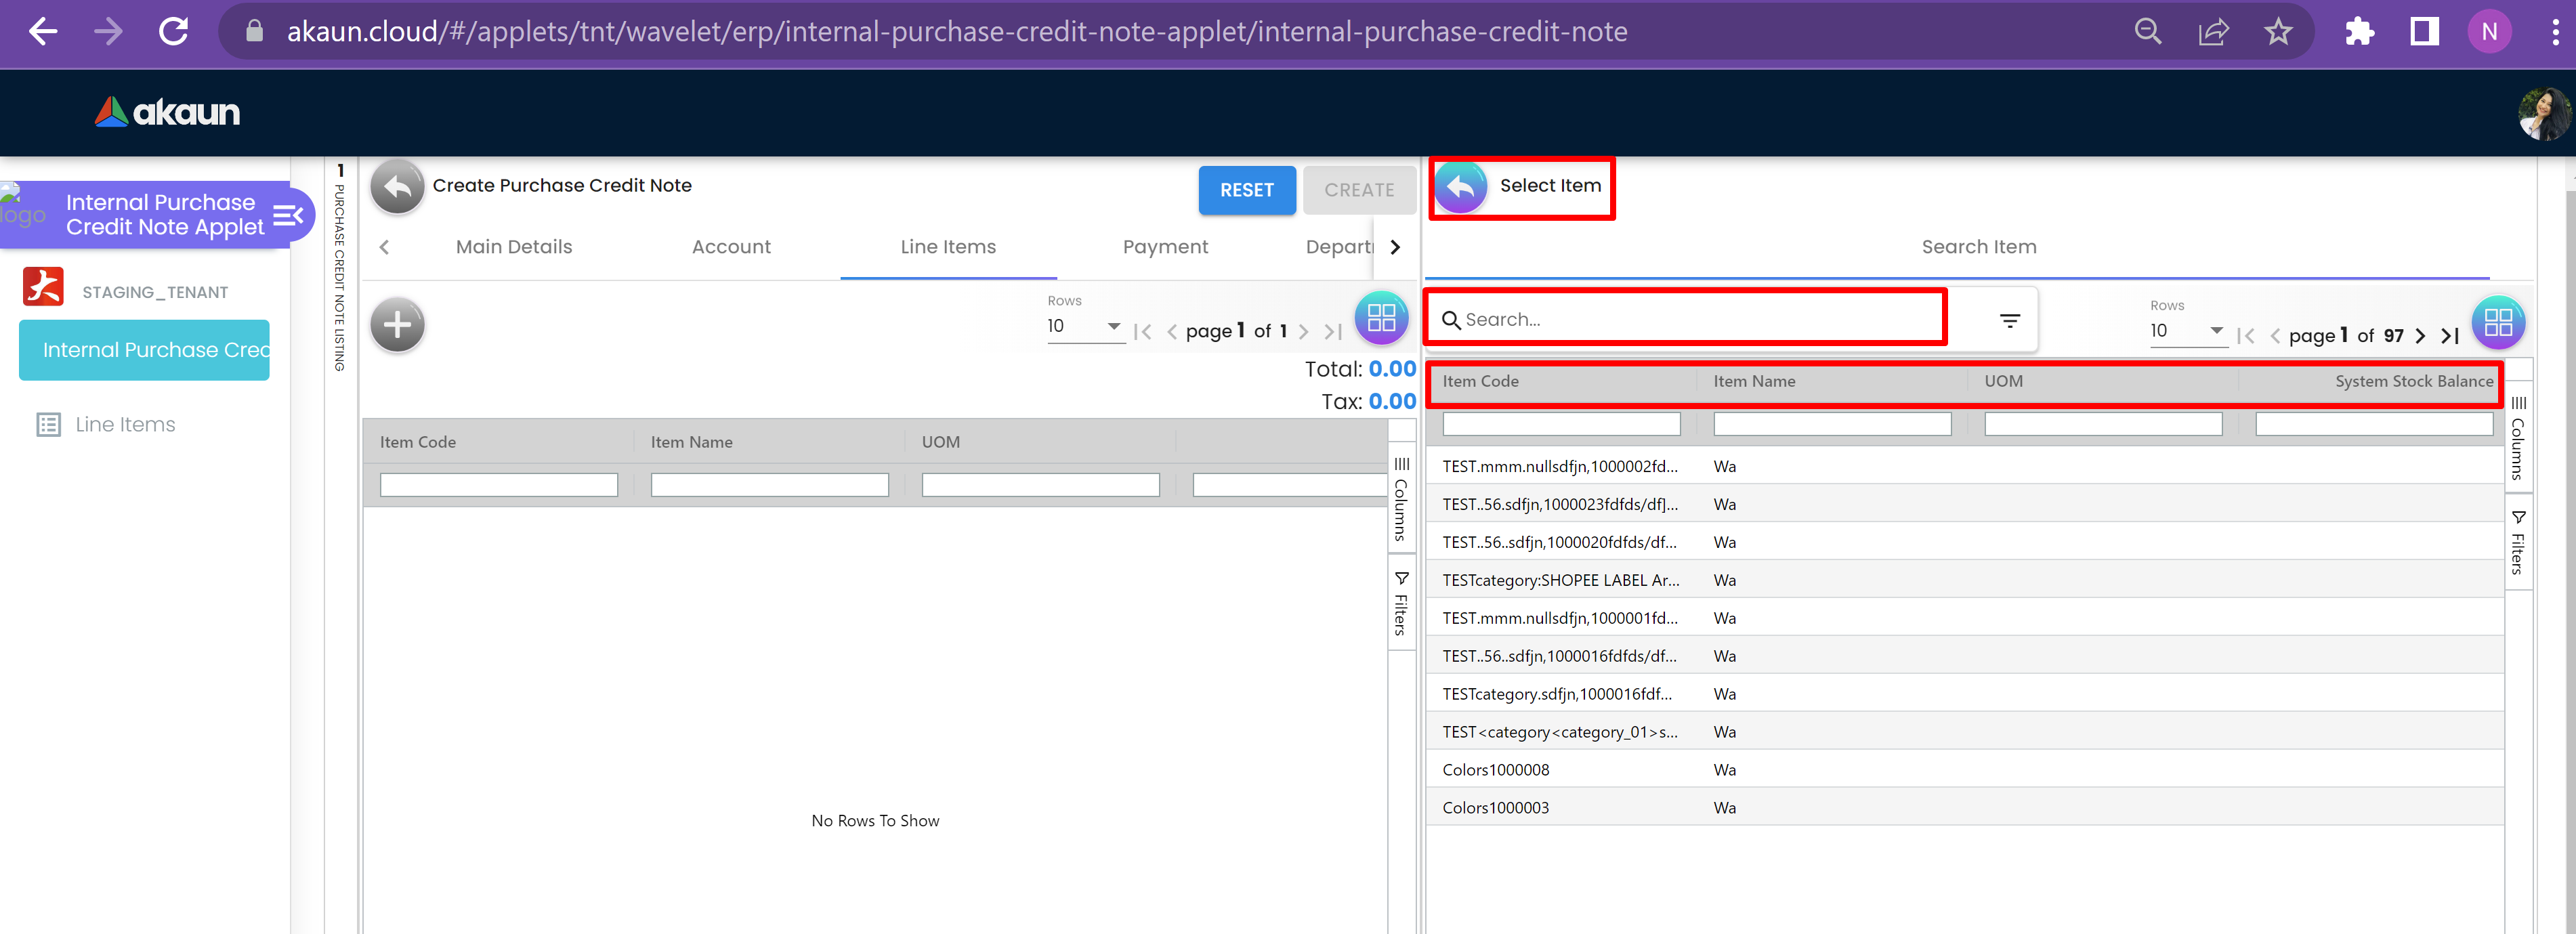Open Rows dropdown in Select Item panel
Image resolution: width=2576 pixels, height=934 pixels.
pos(2187,331)
